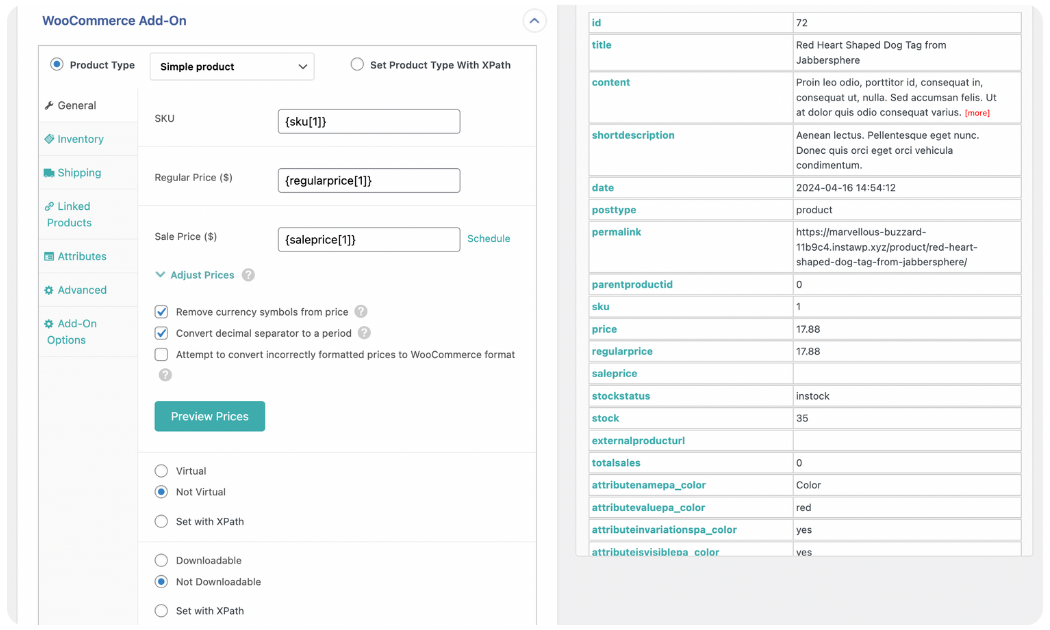Collapse the WooCommerce Add-On panel

click(535, 20)
